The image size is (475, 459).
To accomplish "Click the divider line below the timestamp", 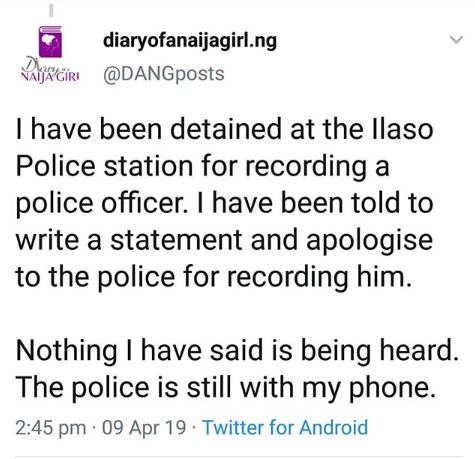I will [239, 456].
